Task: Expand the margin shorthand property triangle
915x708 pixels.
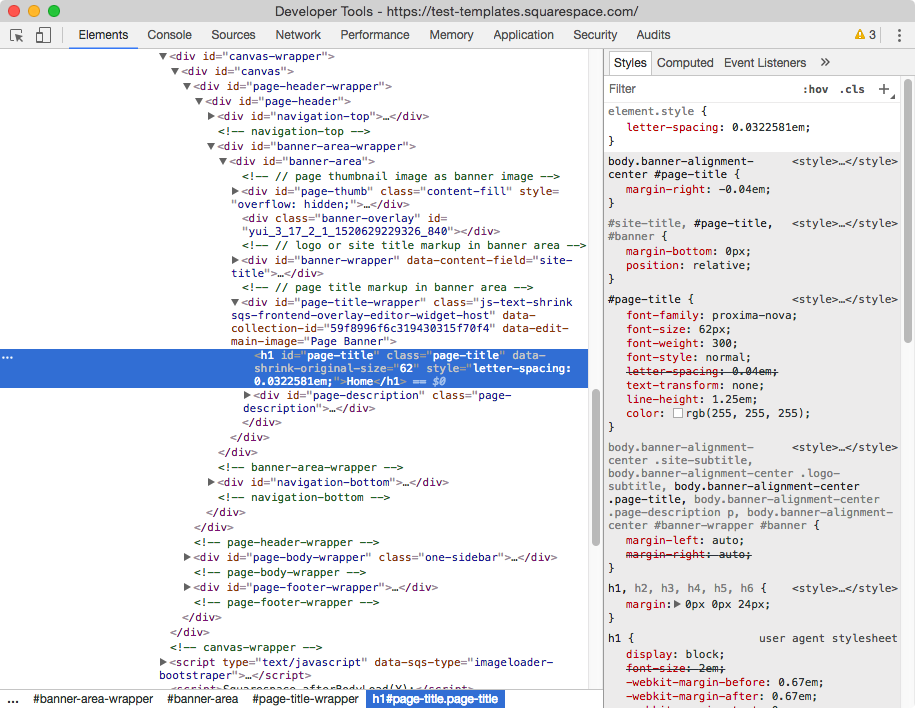Action: pyautogui.click(x=677, y=605)
